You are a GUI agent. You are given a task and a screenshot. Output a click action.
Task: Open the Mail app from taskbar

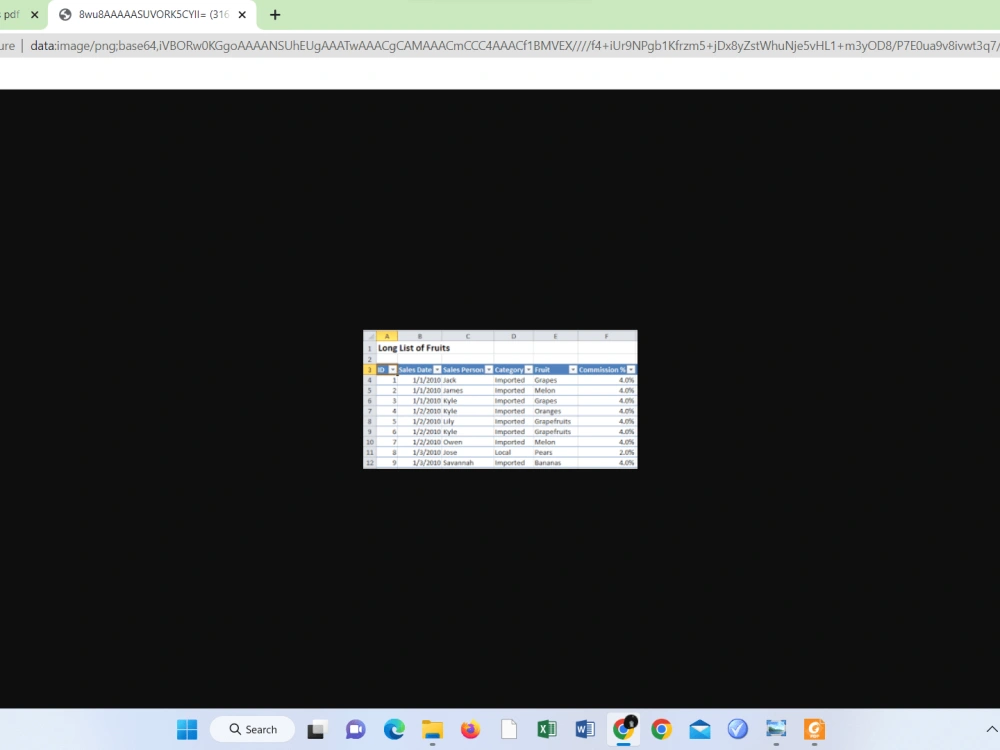click(700, 729)
